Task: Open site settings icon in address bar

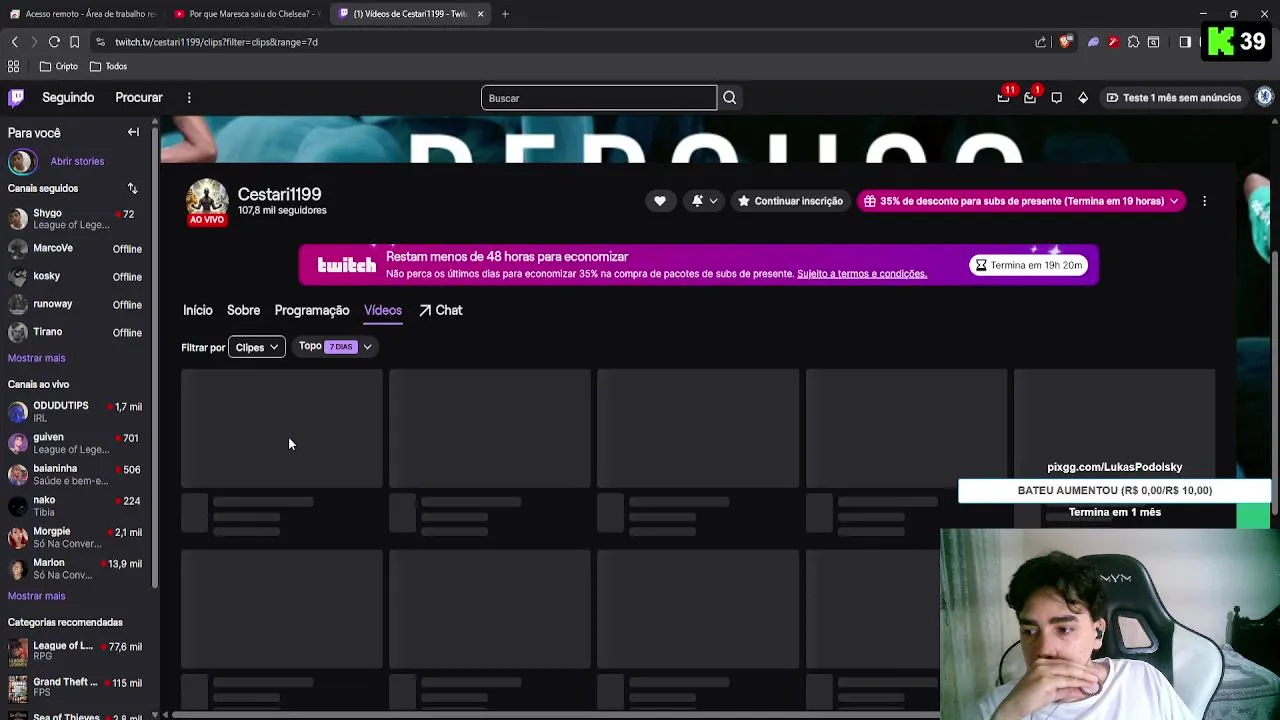Action: coord(100,42)
